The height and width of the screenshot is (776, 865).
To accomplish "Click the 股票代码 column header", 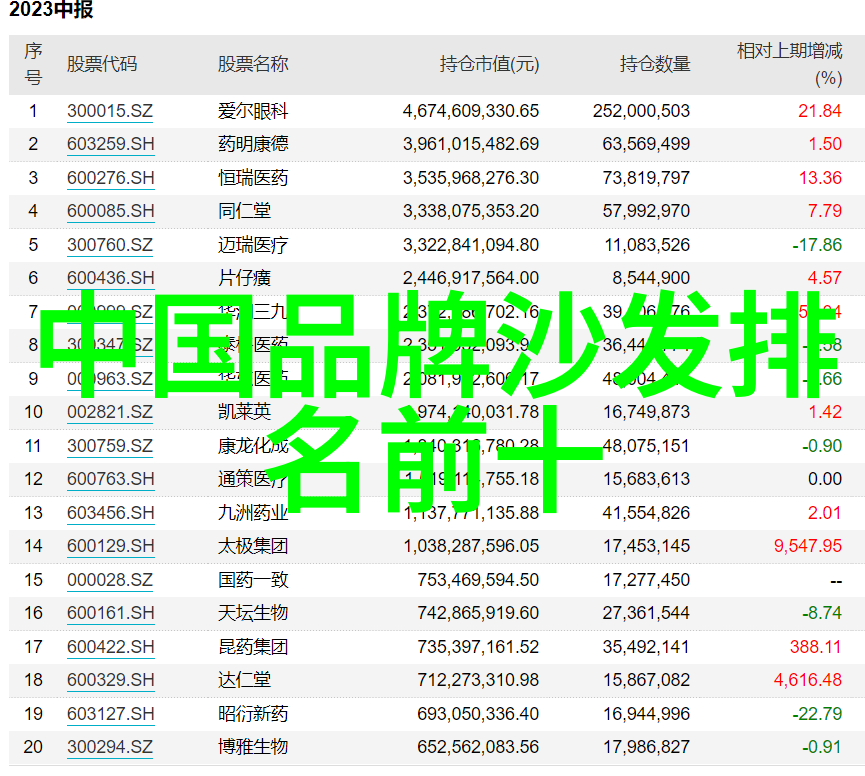I will tap(102, 65).
